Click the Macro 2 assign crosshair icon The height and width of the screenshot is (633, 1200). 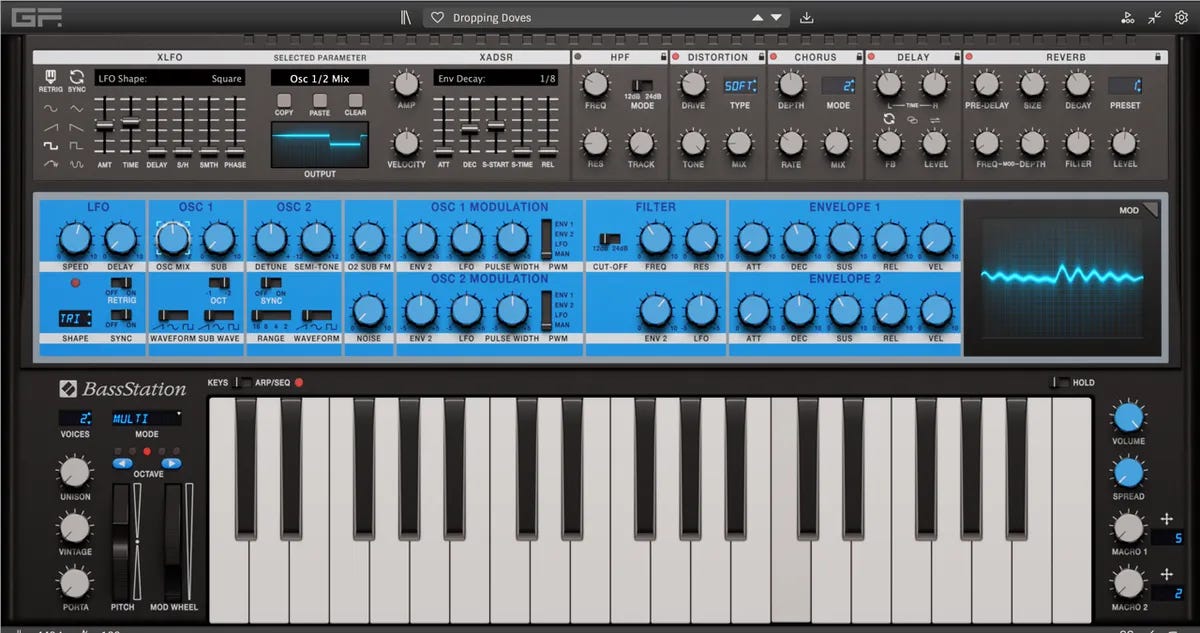click(x=1166, y=574)
